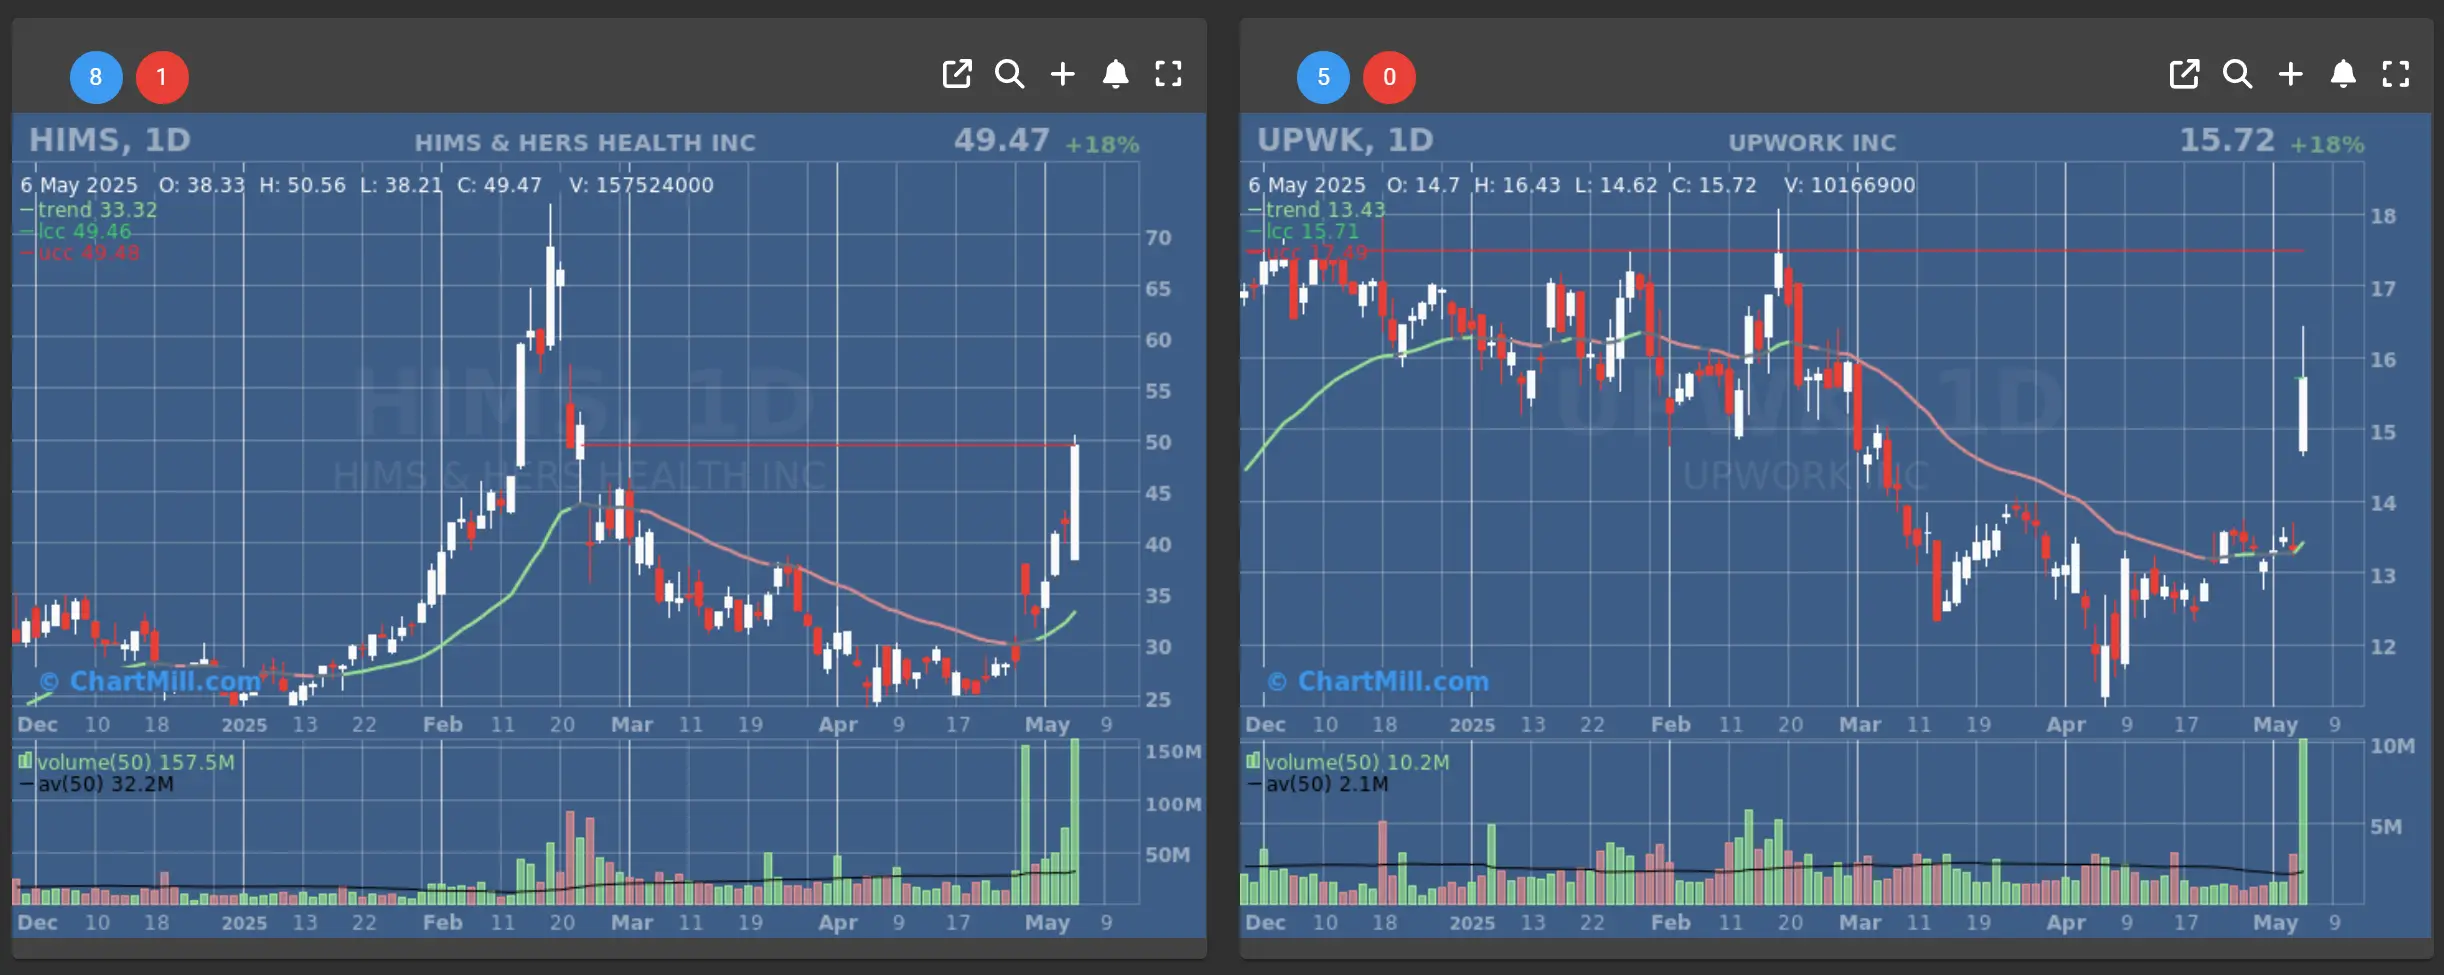
Task: Click the ChartMill.com link on HIMS chart
Action: pos(151,681)
